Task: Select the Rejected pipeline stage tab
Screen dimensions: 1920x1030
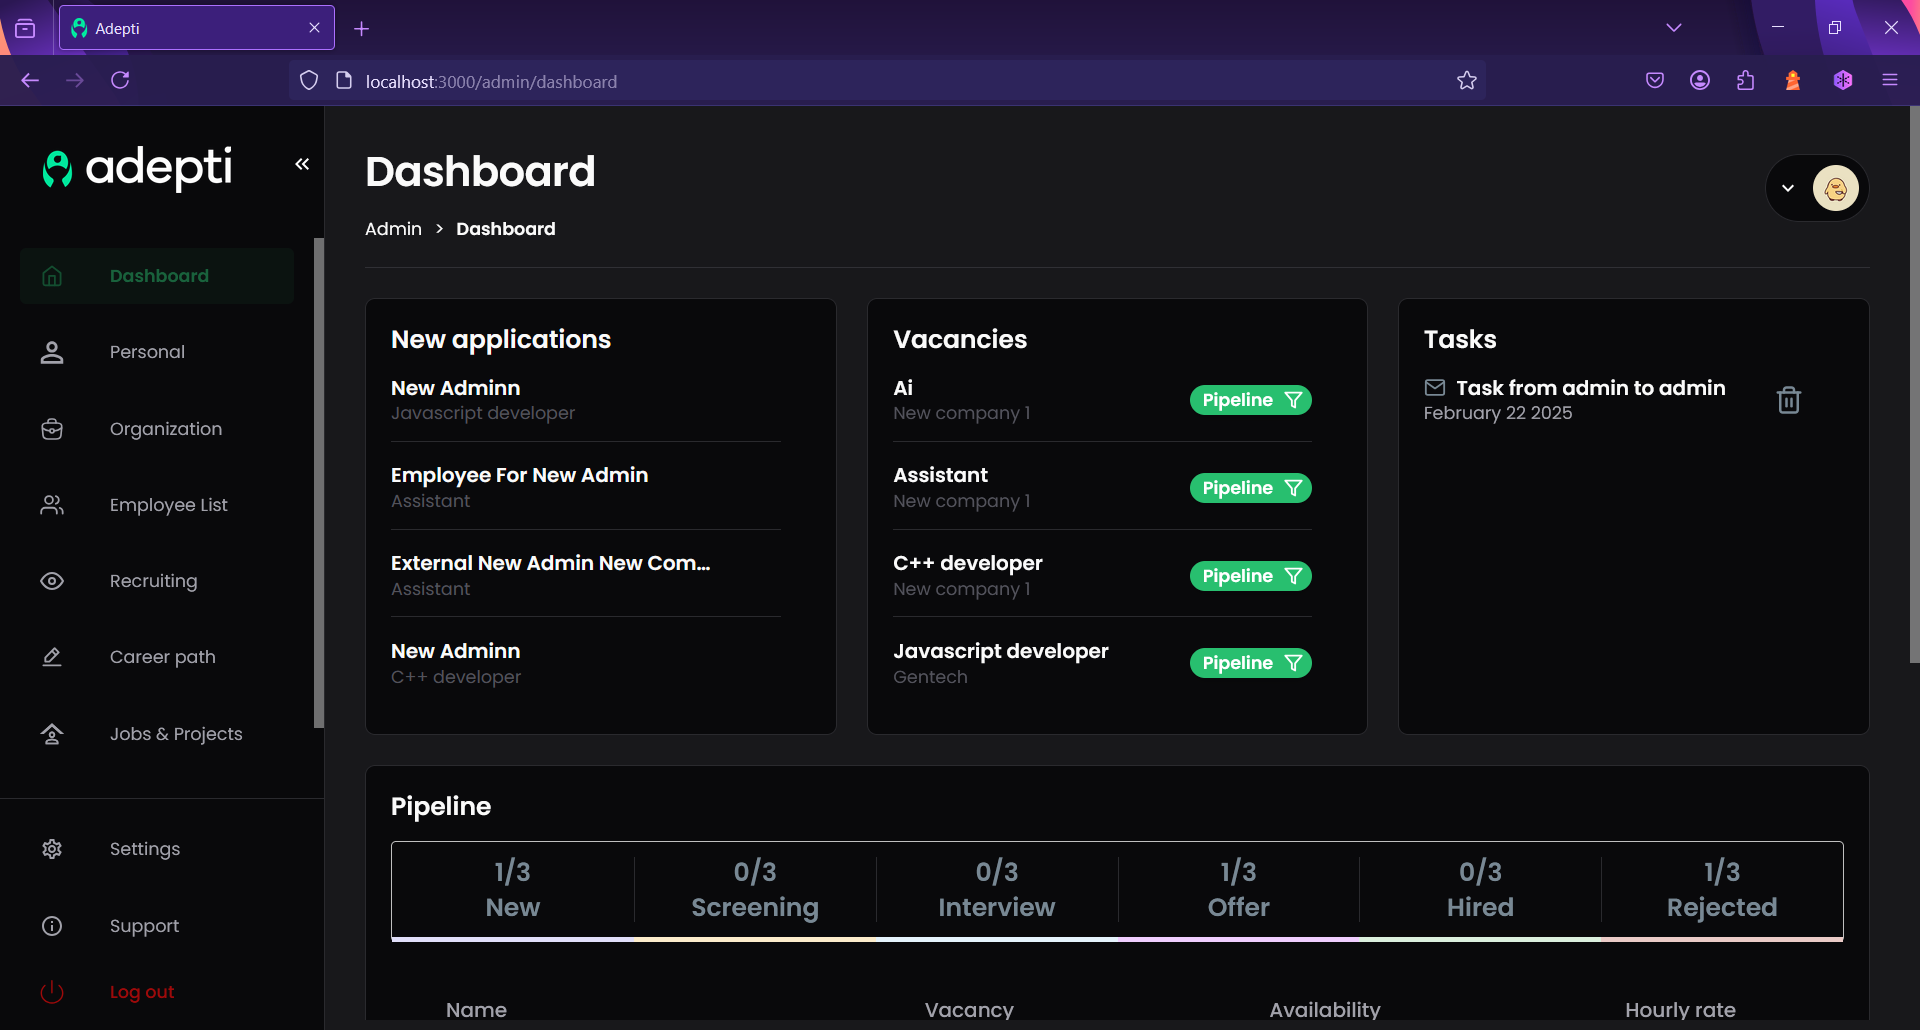Action: pos(1721,889)
